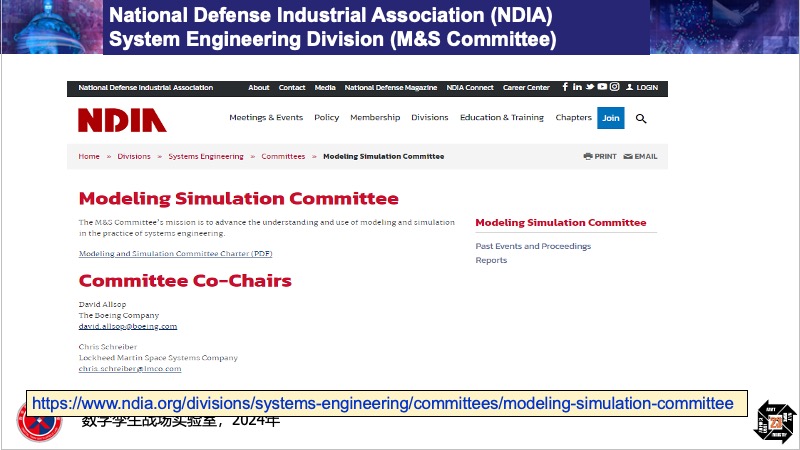Screen dimensions: 800x450
Task: Open the Chapters menu
Action: (573, 117)
